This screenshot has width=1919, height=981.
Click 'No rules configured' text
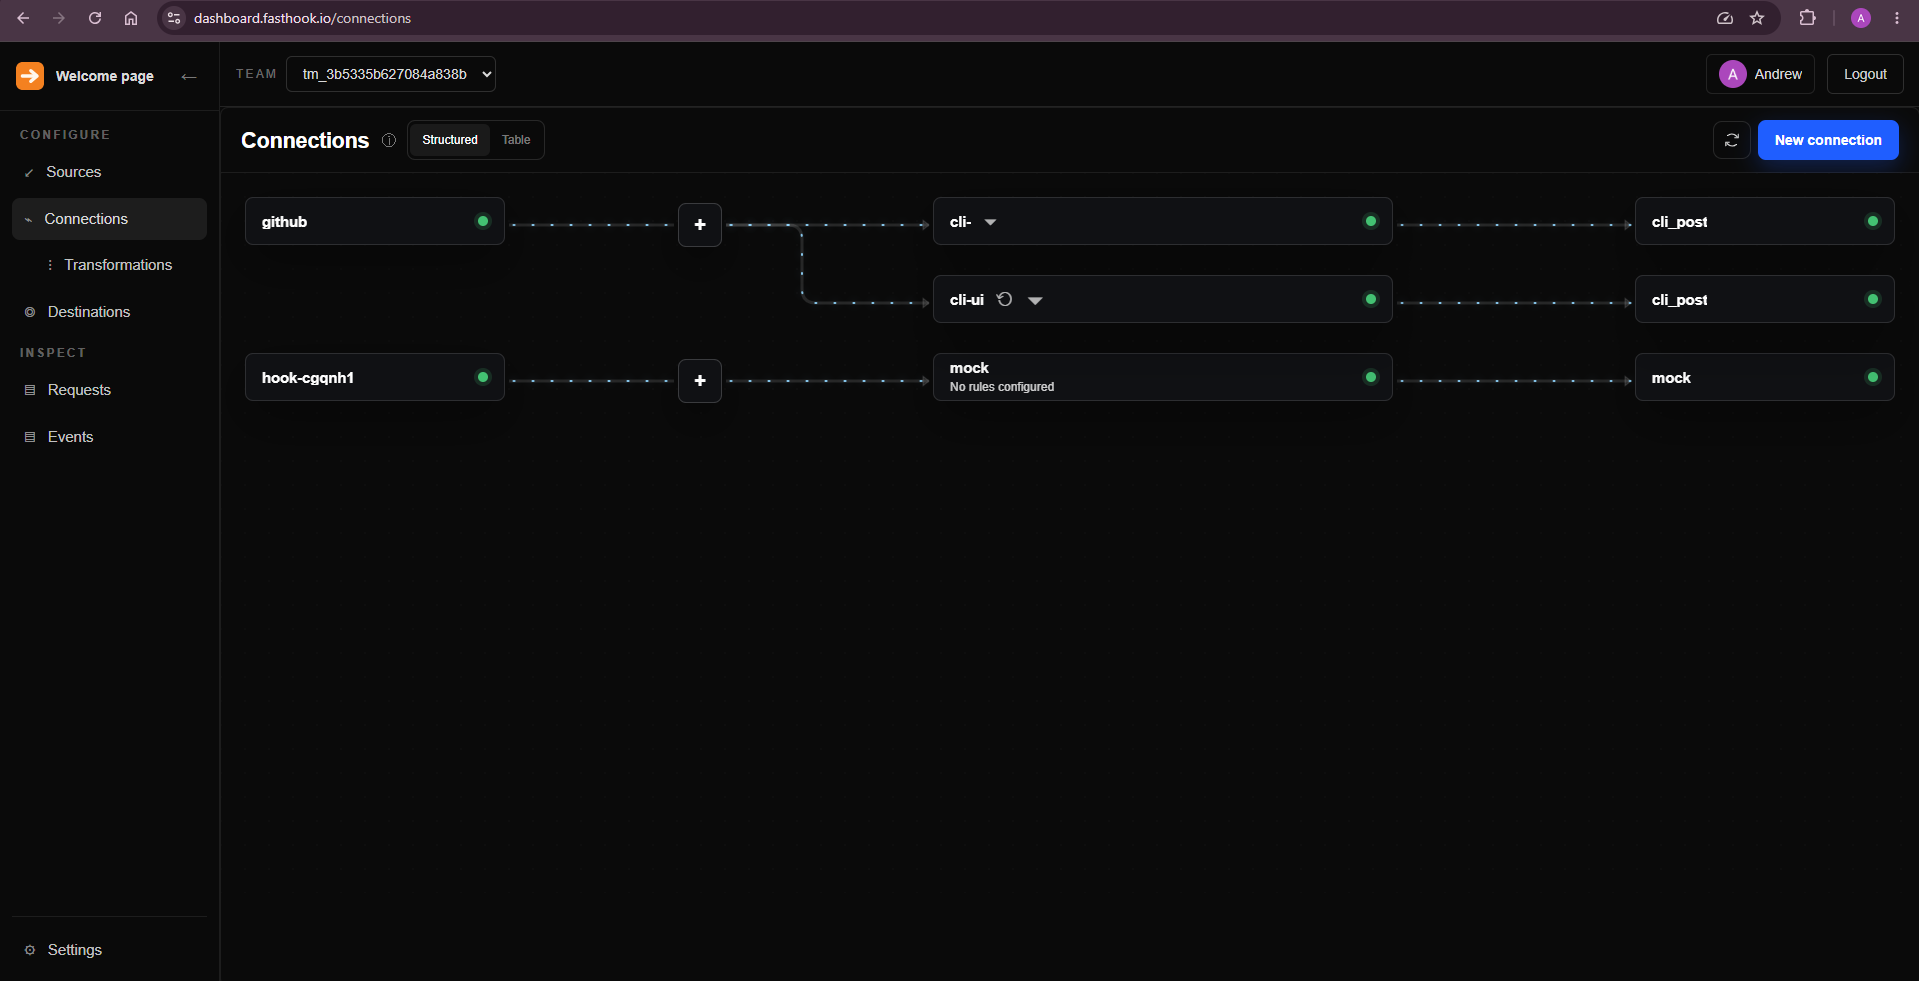click(x=1002, y=387)
